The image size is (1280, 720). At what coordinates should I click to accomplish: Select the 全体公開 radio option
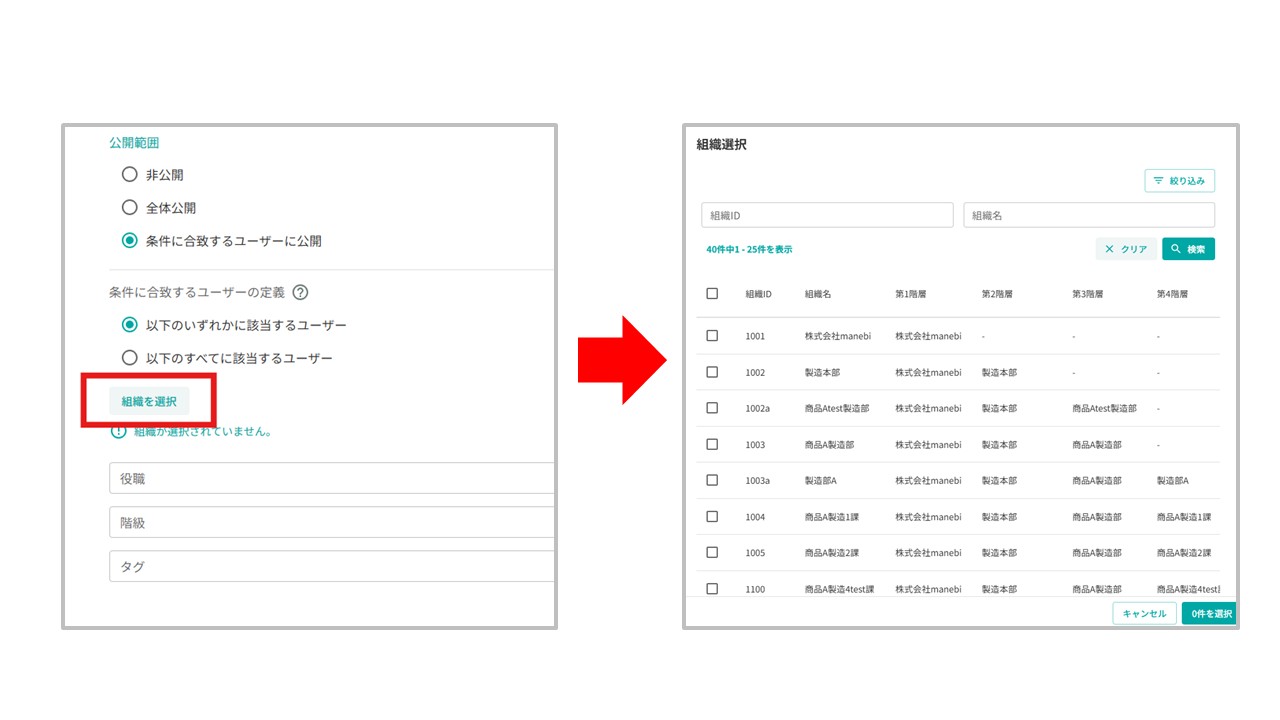tap(129, 208)
